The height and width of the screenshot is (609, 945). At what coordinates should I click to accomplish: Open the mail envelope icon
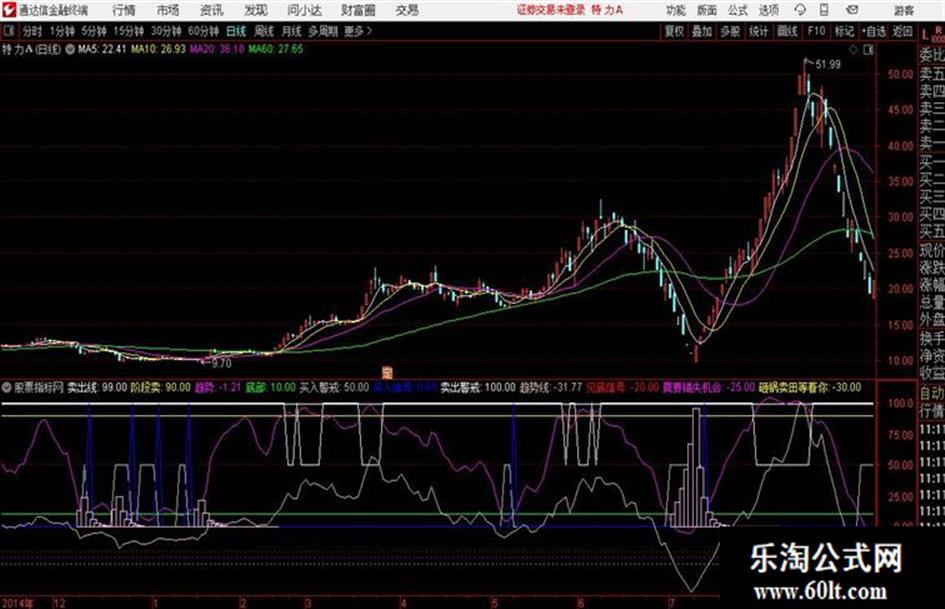tap(852, 10)
